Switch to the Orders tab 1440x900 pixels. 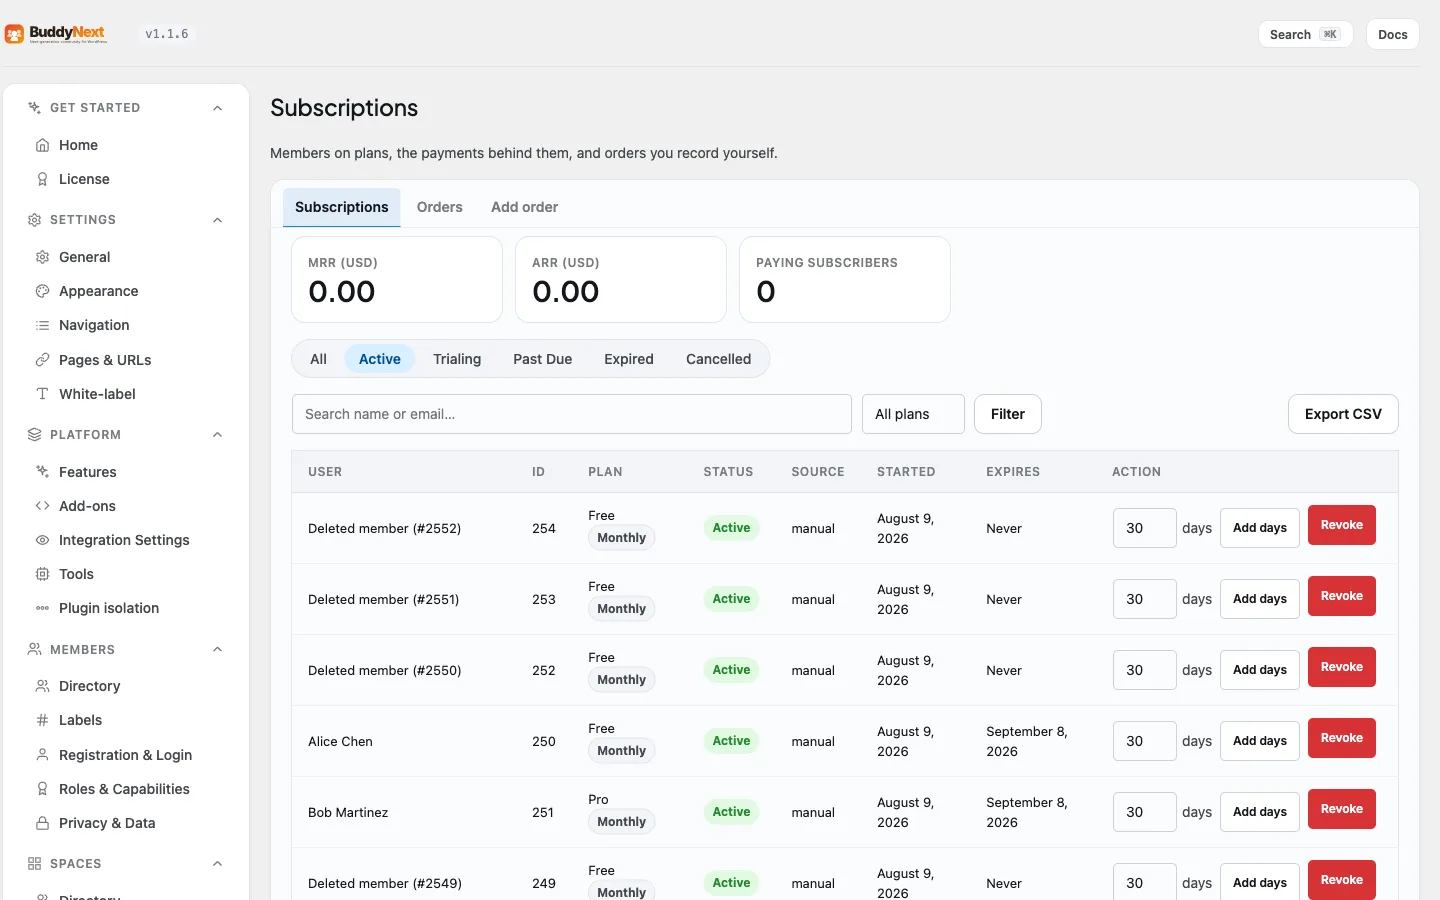[x=440, y=207]
